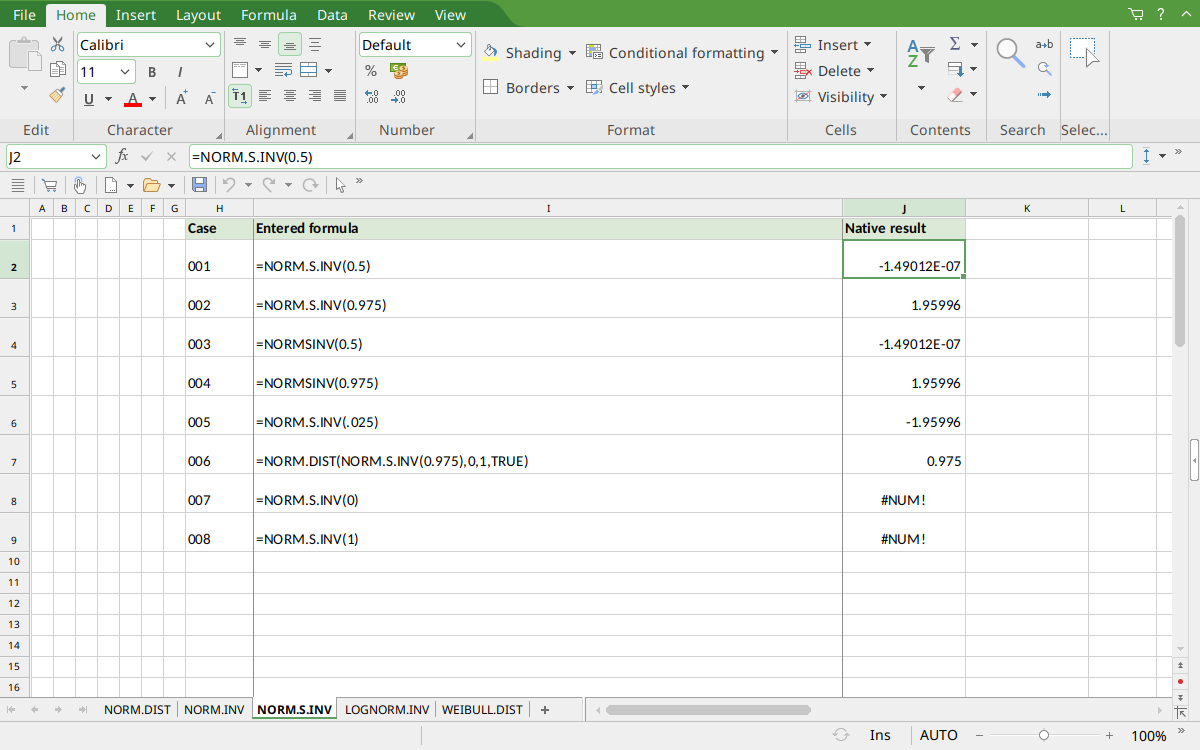This screenshot has height=750, width=1200.
Task: Click the decrease decimal places icon
Action: pos(399,97)
